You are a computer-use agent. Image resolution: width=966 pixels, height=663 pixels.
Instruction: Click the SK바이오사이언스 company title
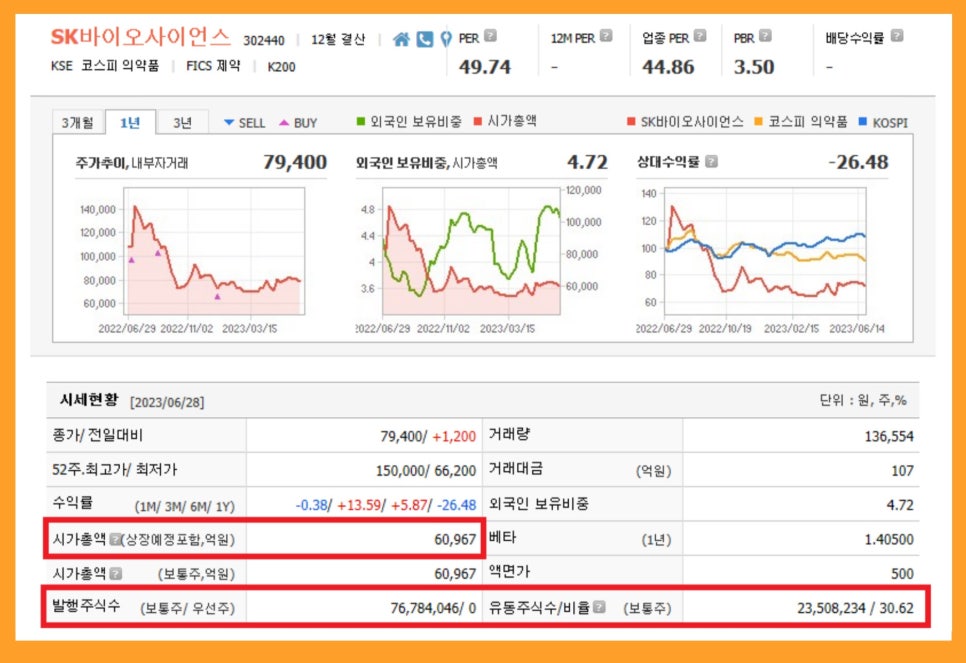[140, 37]
